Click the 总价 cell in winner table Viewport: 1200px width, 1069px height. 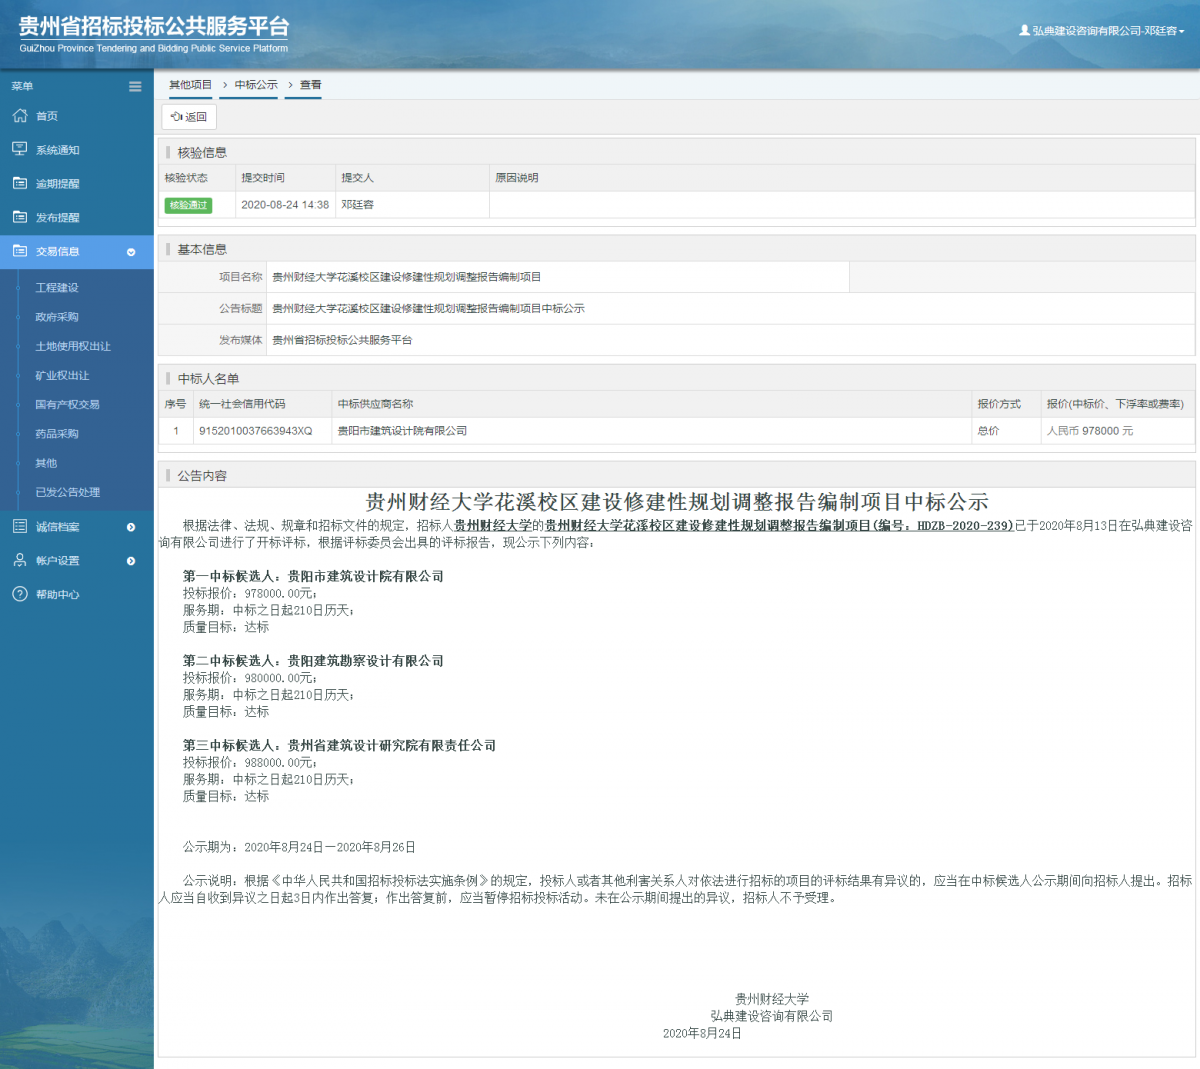coord(988,431)
